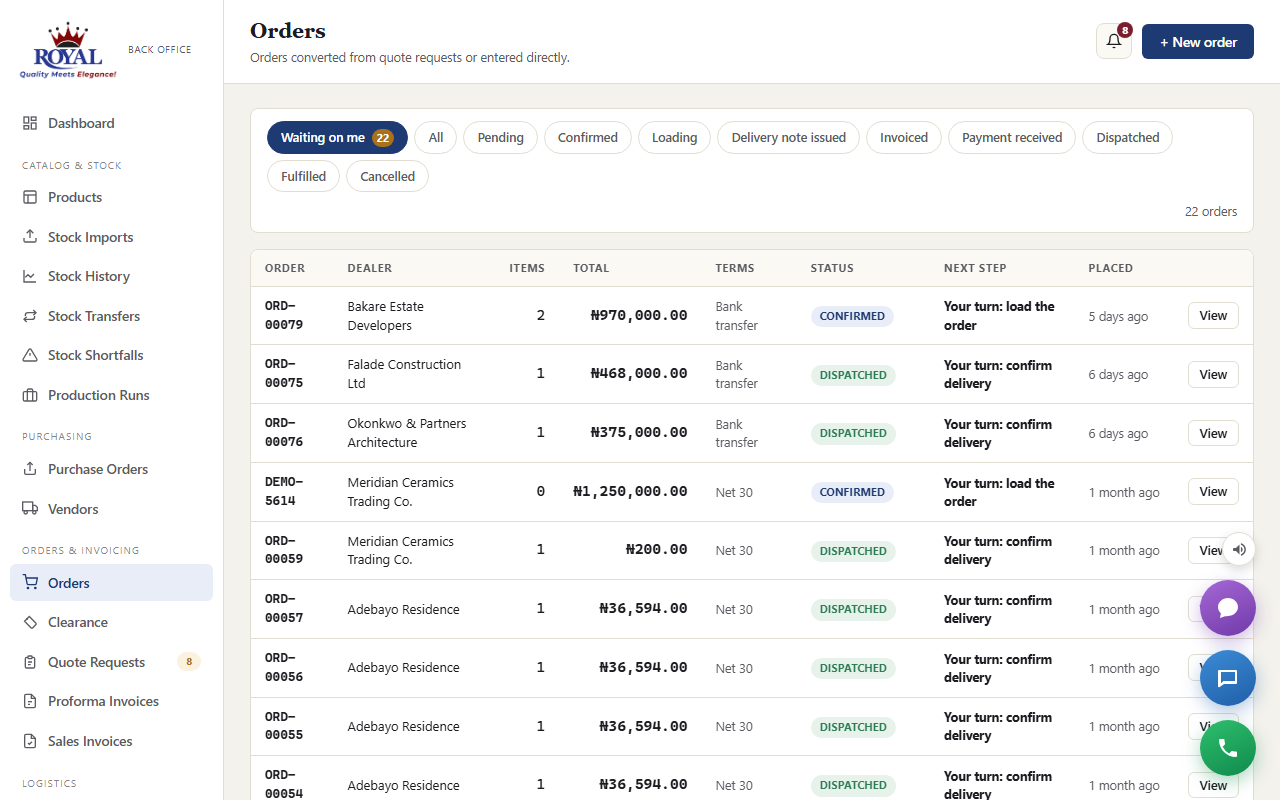The height and width of the screenshot is (800, 1280).
Task: Click the ORD-00057 order number
Action: click(x=284, y=609)
